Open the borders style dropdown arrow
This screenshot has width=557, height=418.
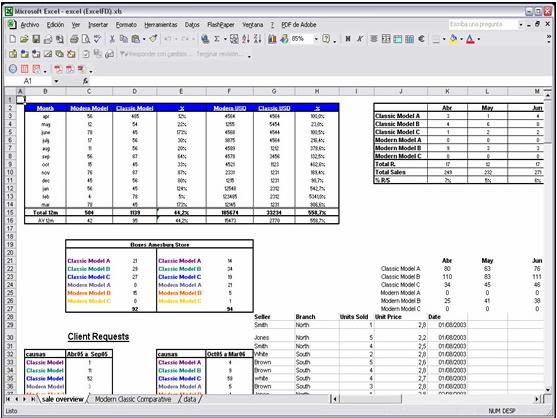tap(444, 39)
